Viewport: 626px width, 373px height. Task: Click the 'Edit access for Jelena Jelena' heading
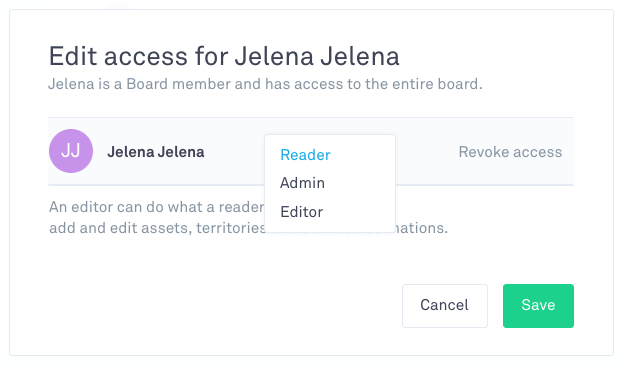click(224, 56)
